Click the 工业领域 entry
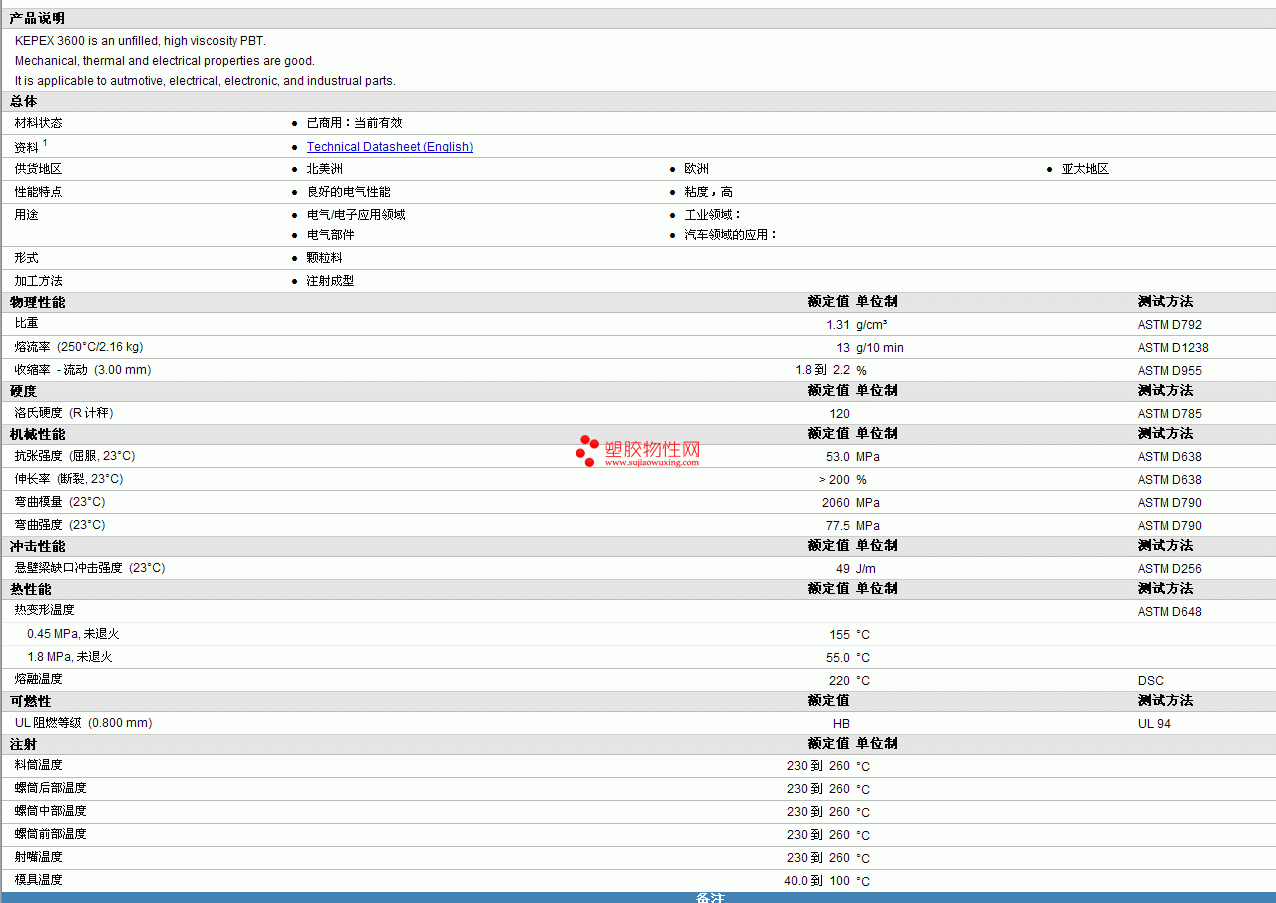This screenshot has width=1276, height=903. (712, 215)
